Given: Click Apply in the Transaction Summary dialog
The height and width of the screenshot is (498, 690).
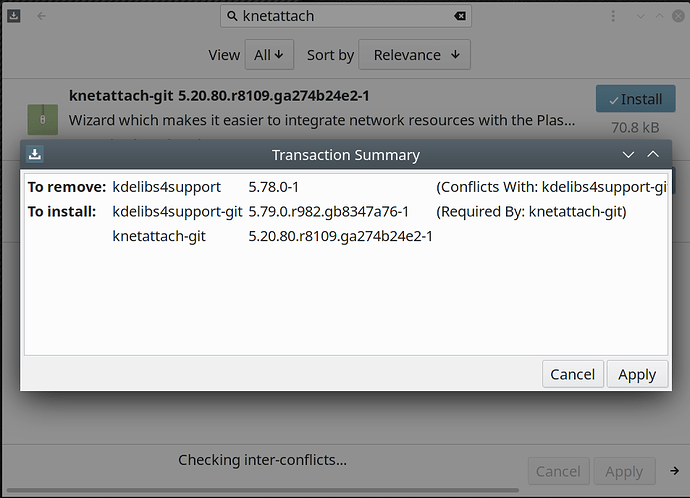Looking at the screenshot, I should click(x=637, y=374).
